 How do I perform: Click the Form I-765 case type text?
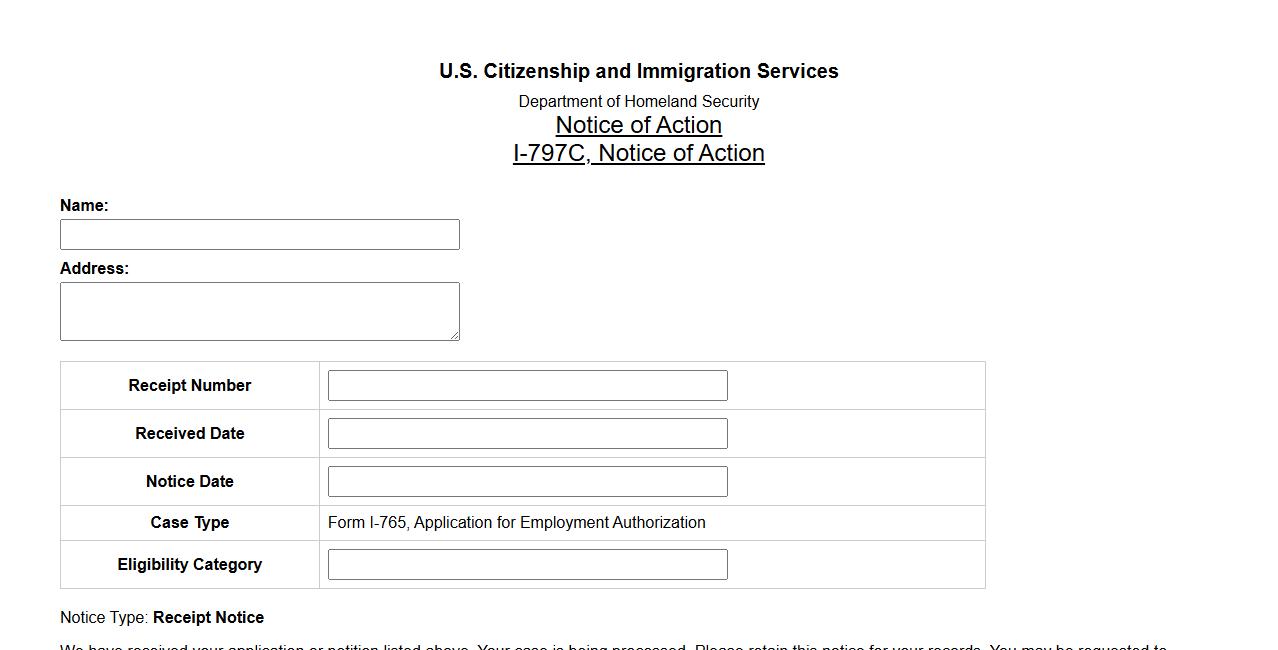coord(516,523)
